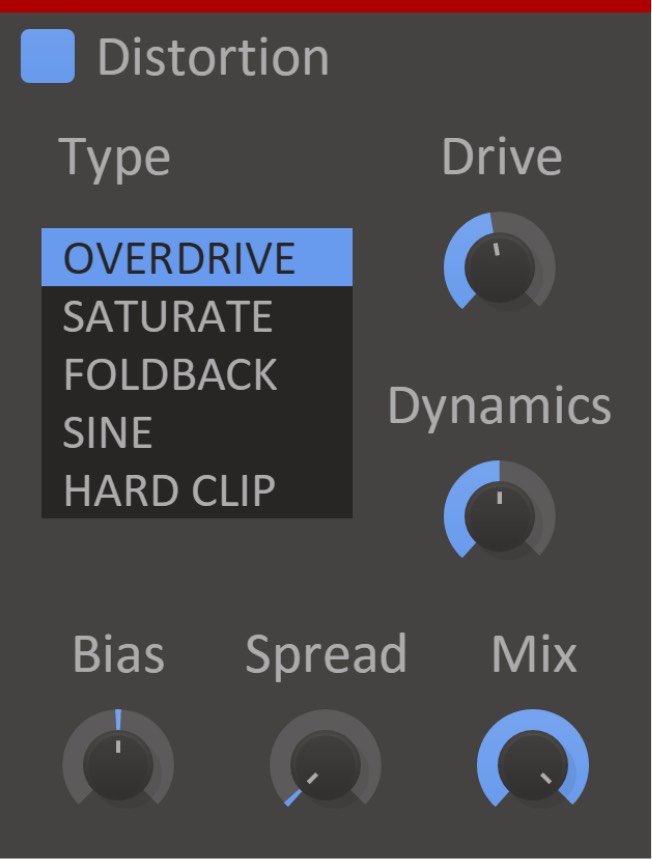Choose HARD CLIP distortion type
The image size is (652, 859).
coord(197,490)
